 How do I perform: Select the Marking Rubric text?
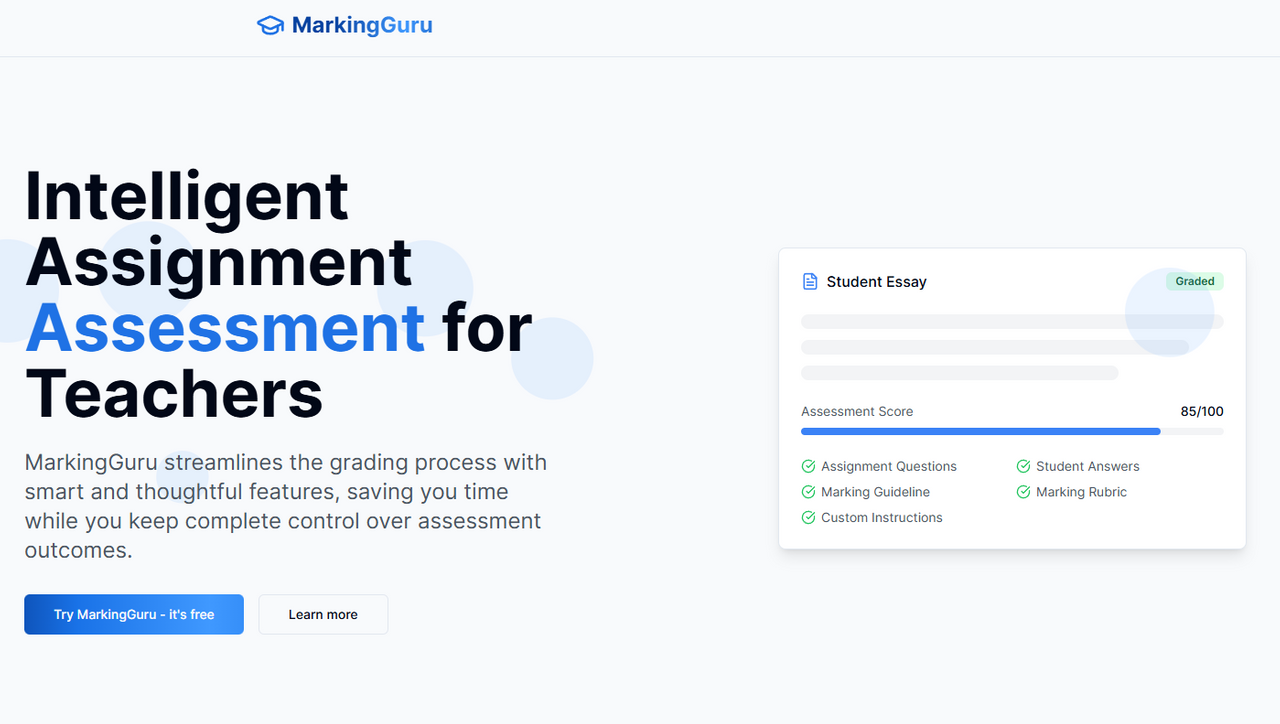point(1081,492)
